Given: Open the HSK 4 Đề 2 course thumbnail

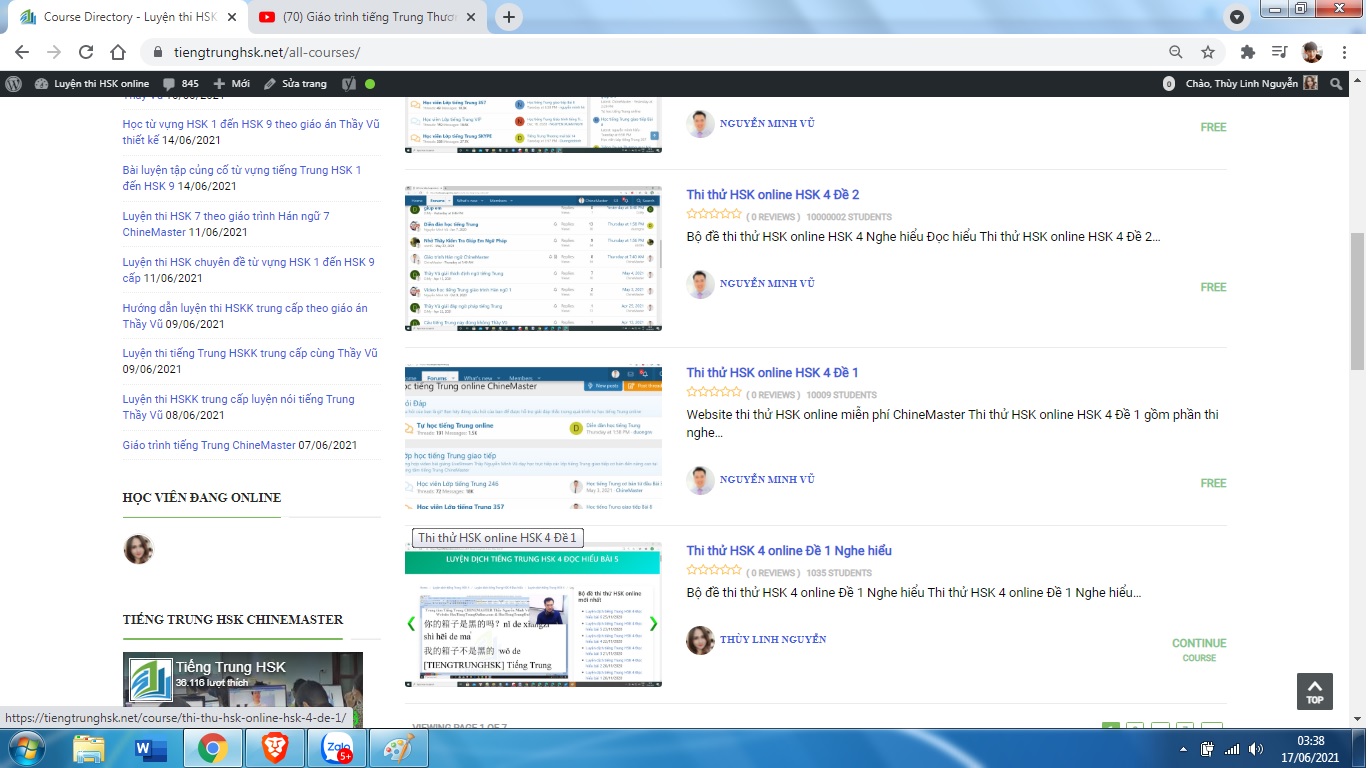Looking at the screenshot, I should pyautogui.click(x=533, y=258).
